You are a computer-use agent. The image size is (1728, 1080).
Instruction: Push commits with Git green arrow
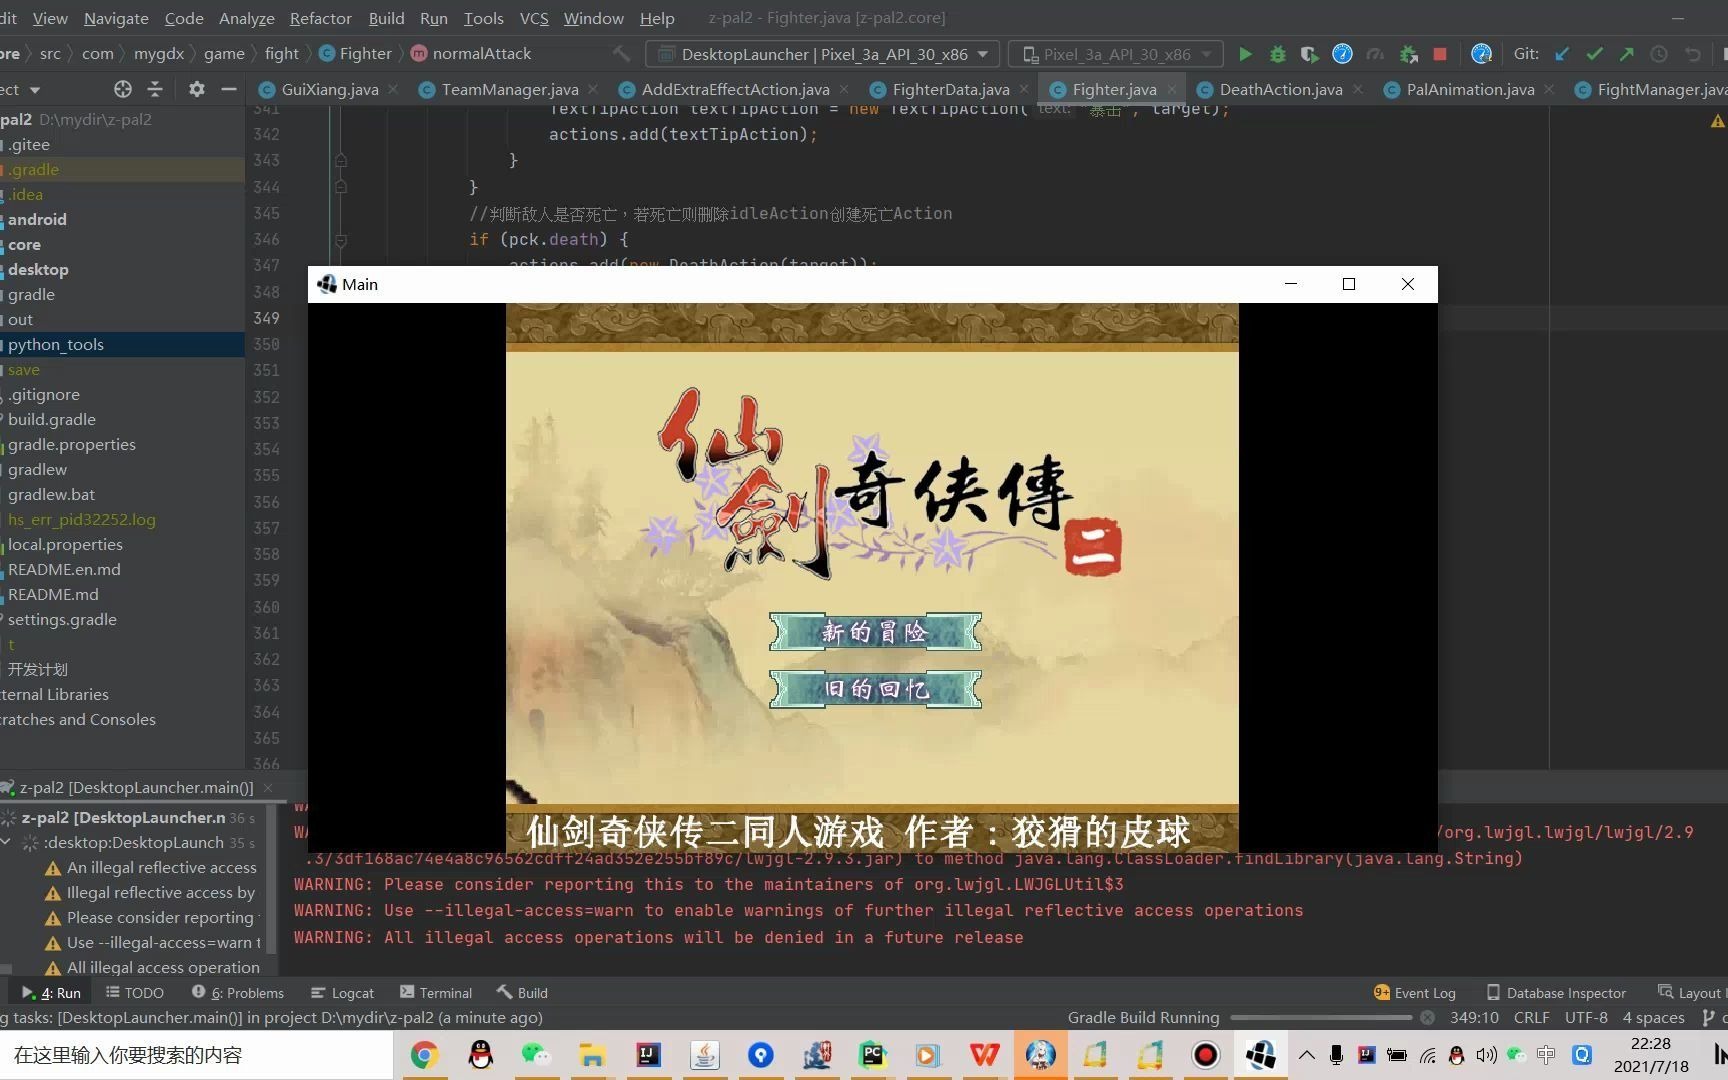click(1626, 54)
